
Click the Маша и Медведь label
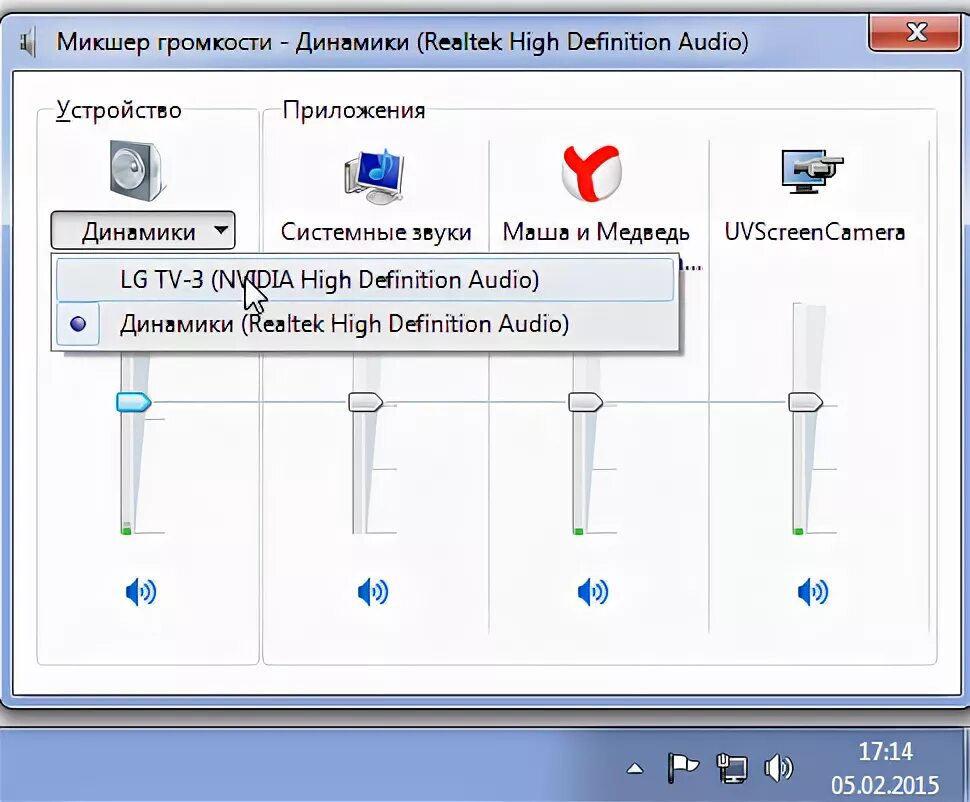coord(596,232)
